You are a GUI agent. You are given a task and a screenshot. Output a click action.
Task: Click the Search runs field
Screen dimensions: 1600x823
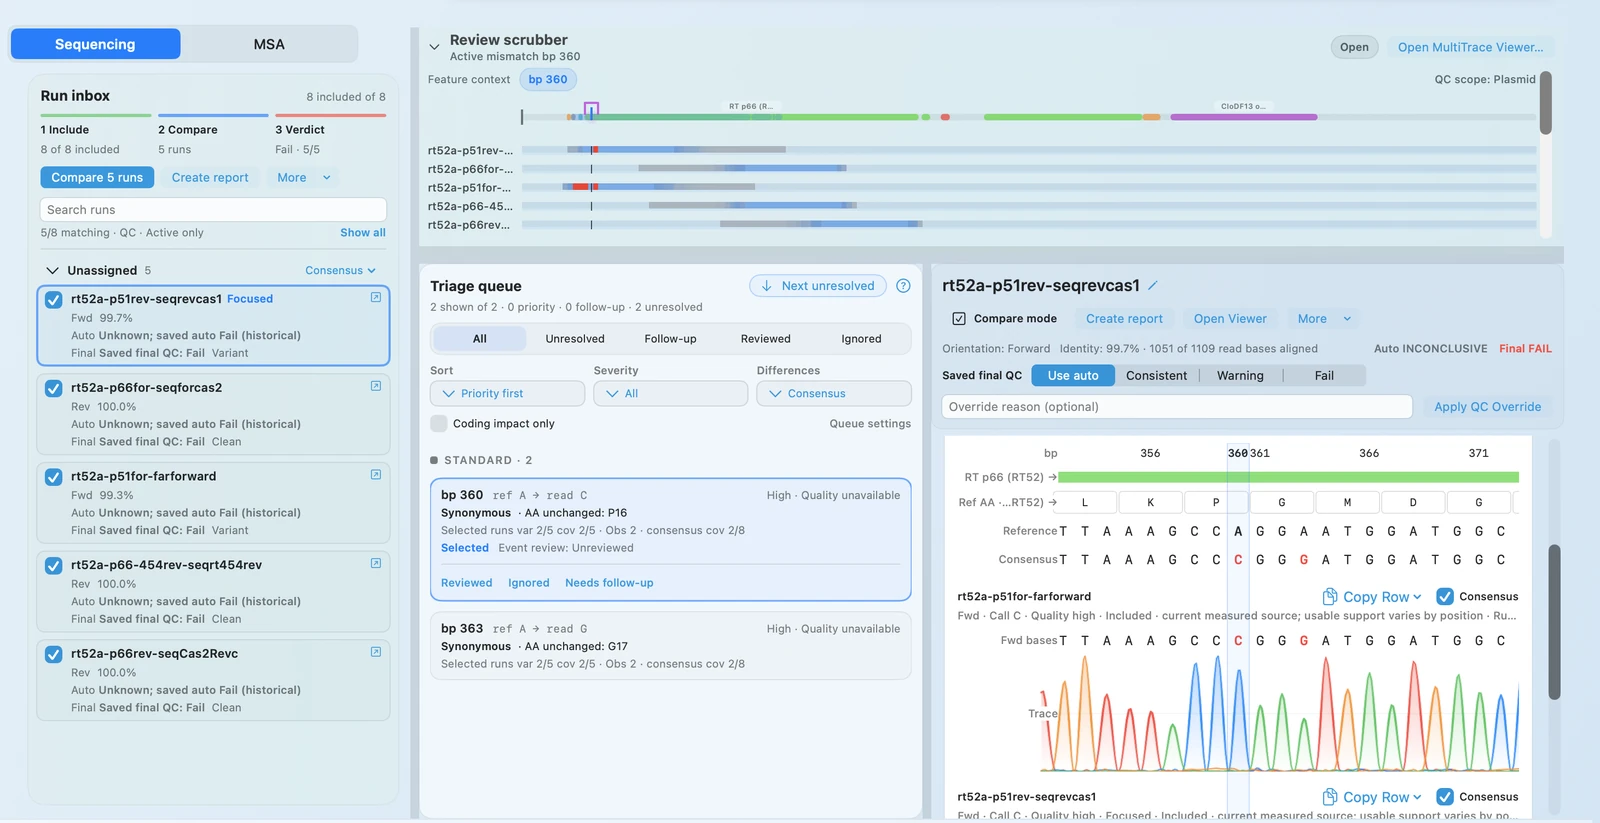[x=213, y=210]
